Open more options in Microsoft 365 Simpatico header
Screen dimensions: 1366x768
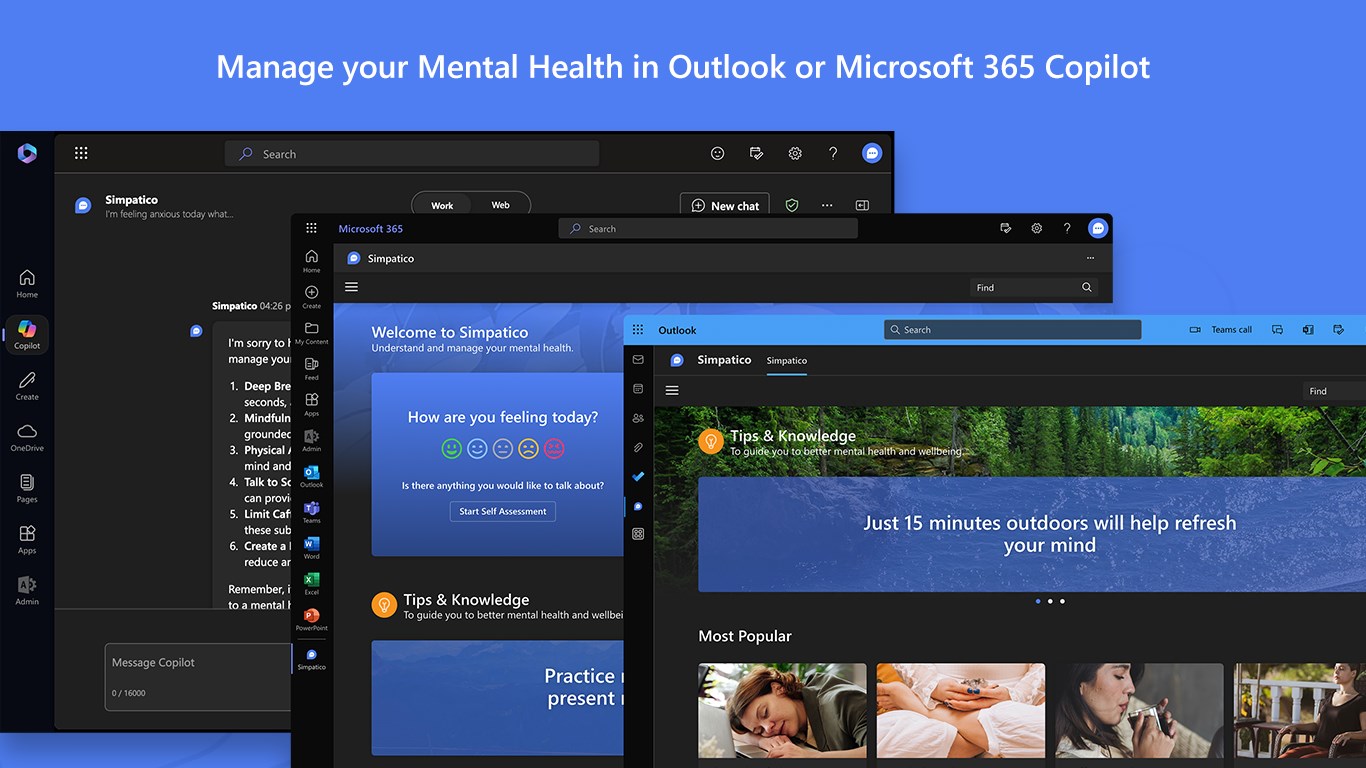[x=1090, y=258]
